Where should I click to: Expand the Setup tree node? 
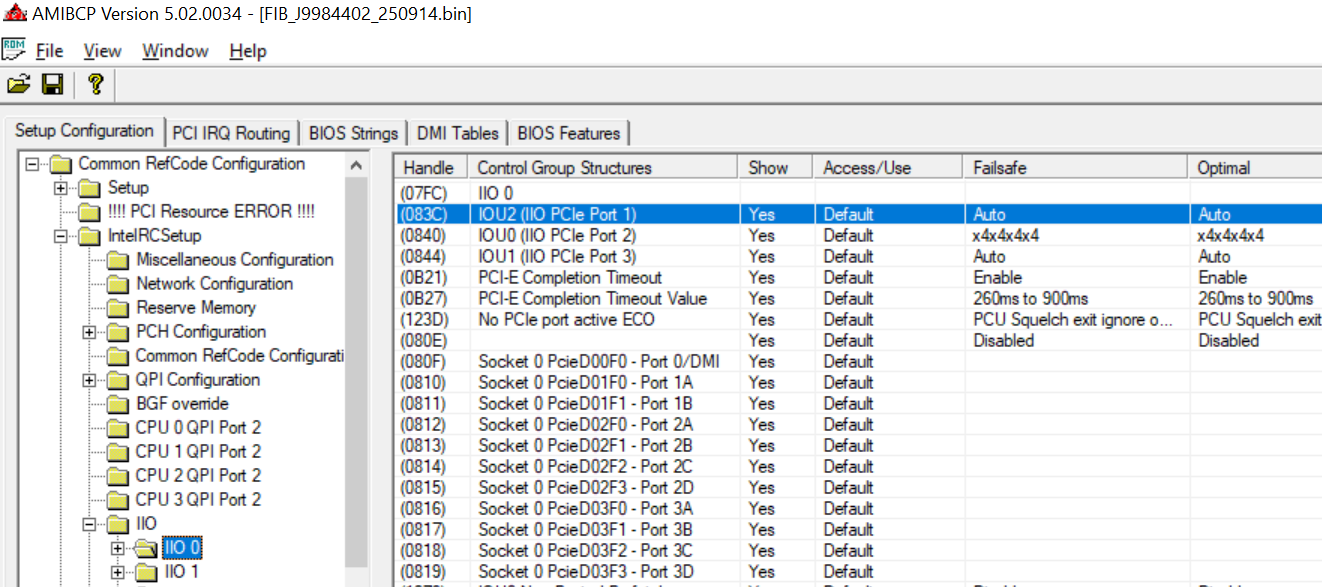click(x=61, y=188)
